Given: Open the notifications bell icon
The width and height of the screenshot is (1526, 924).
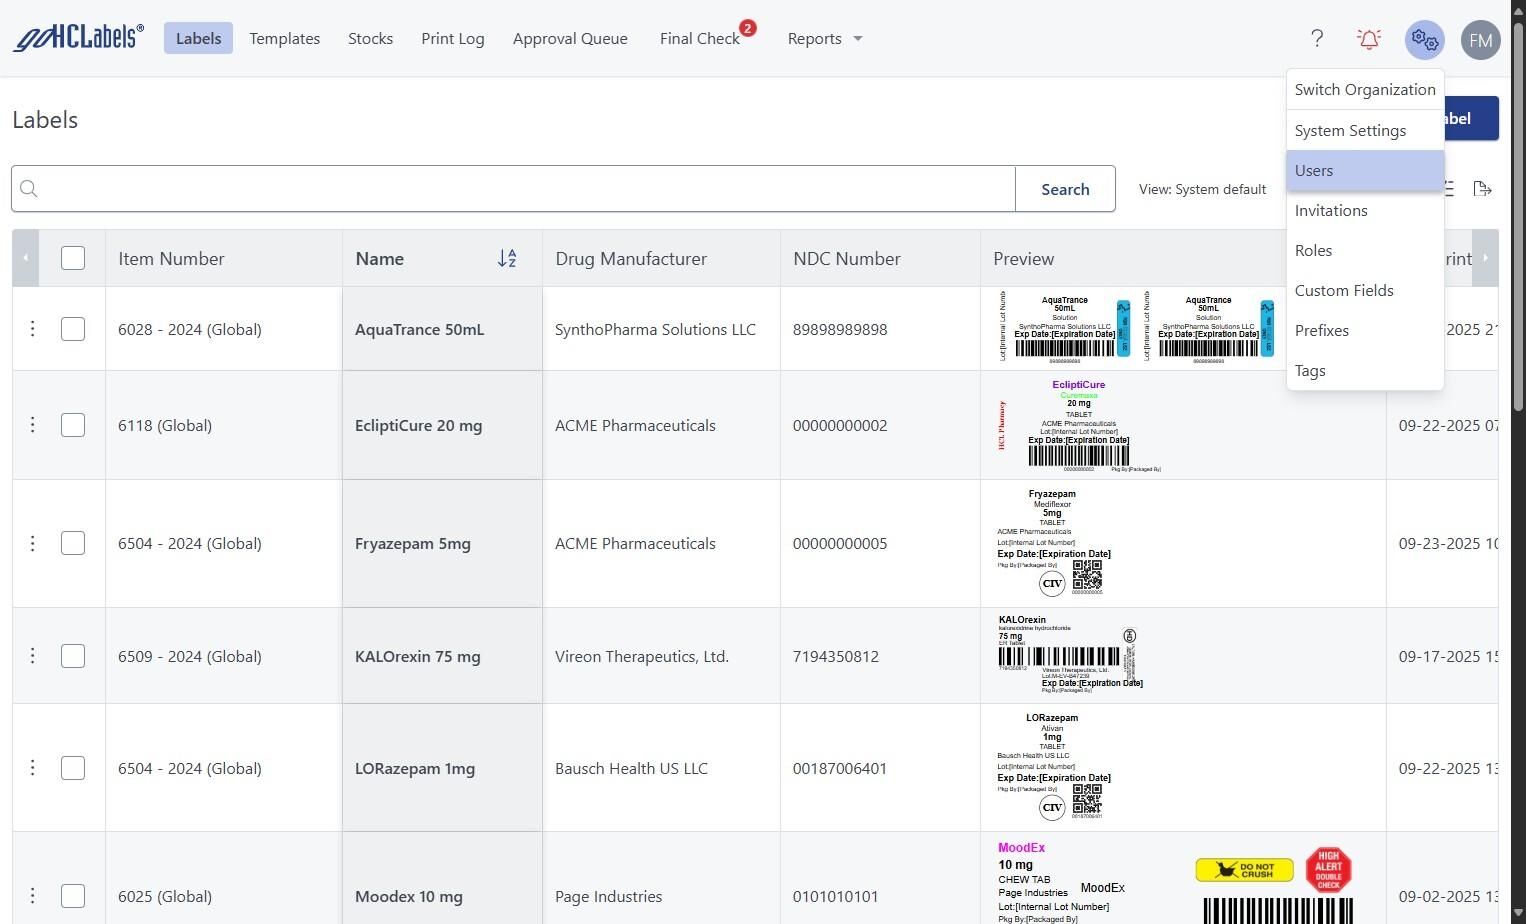Looking at the screenshot, I should pyautogui.click(x=1369, y=39).
